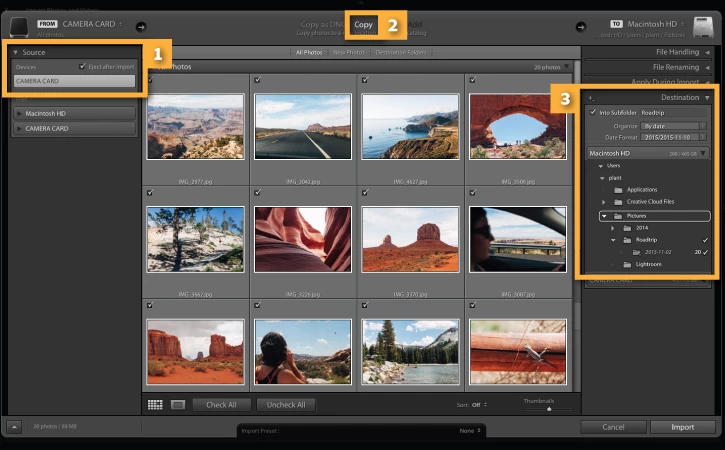Click the 2015-11-02 new folder icon

(x=637, y=252)
